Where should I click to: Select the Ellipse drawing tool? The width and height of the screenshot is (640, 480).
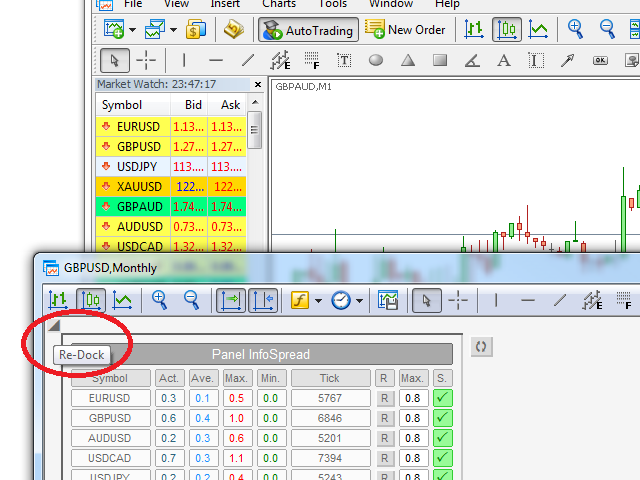[376, 60]
